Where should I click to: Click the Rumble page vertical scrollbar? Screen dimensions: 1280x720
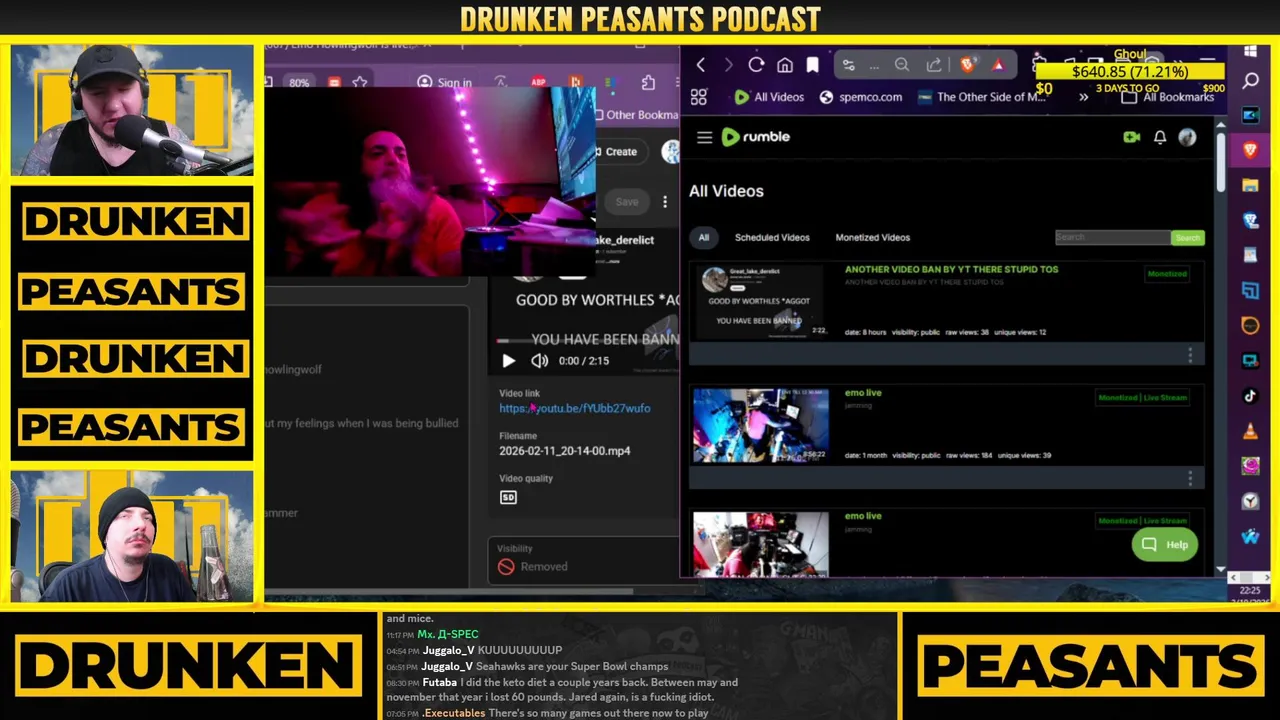[x=1220, y=163]
